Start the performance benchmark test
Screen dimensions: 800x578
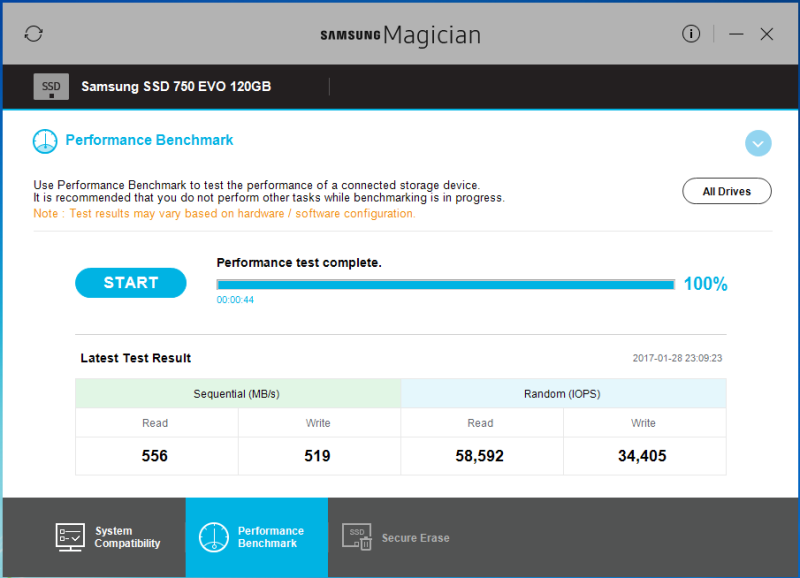tap(131, 283)
